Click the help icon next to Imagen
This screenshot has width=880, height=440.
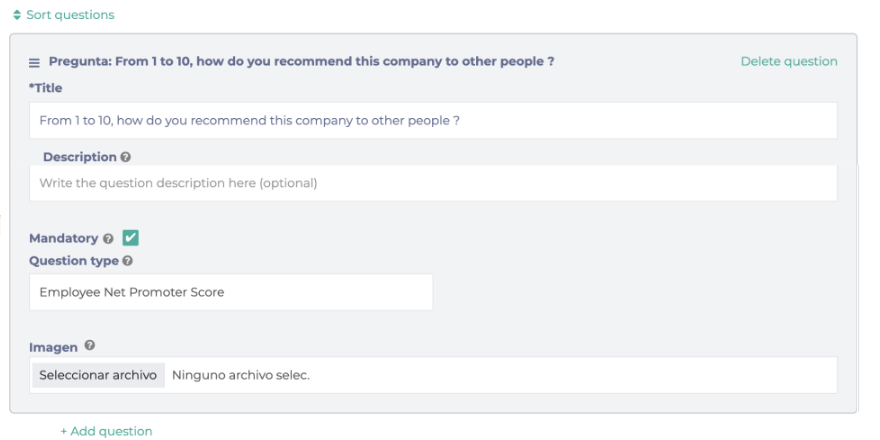(x=90, y=346)
